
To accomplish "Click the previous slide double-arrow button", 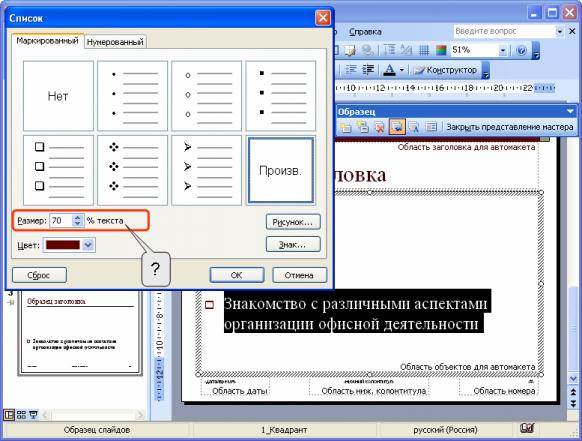I will (x=573, y=392).
